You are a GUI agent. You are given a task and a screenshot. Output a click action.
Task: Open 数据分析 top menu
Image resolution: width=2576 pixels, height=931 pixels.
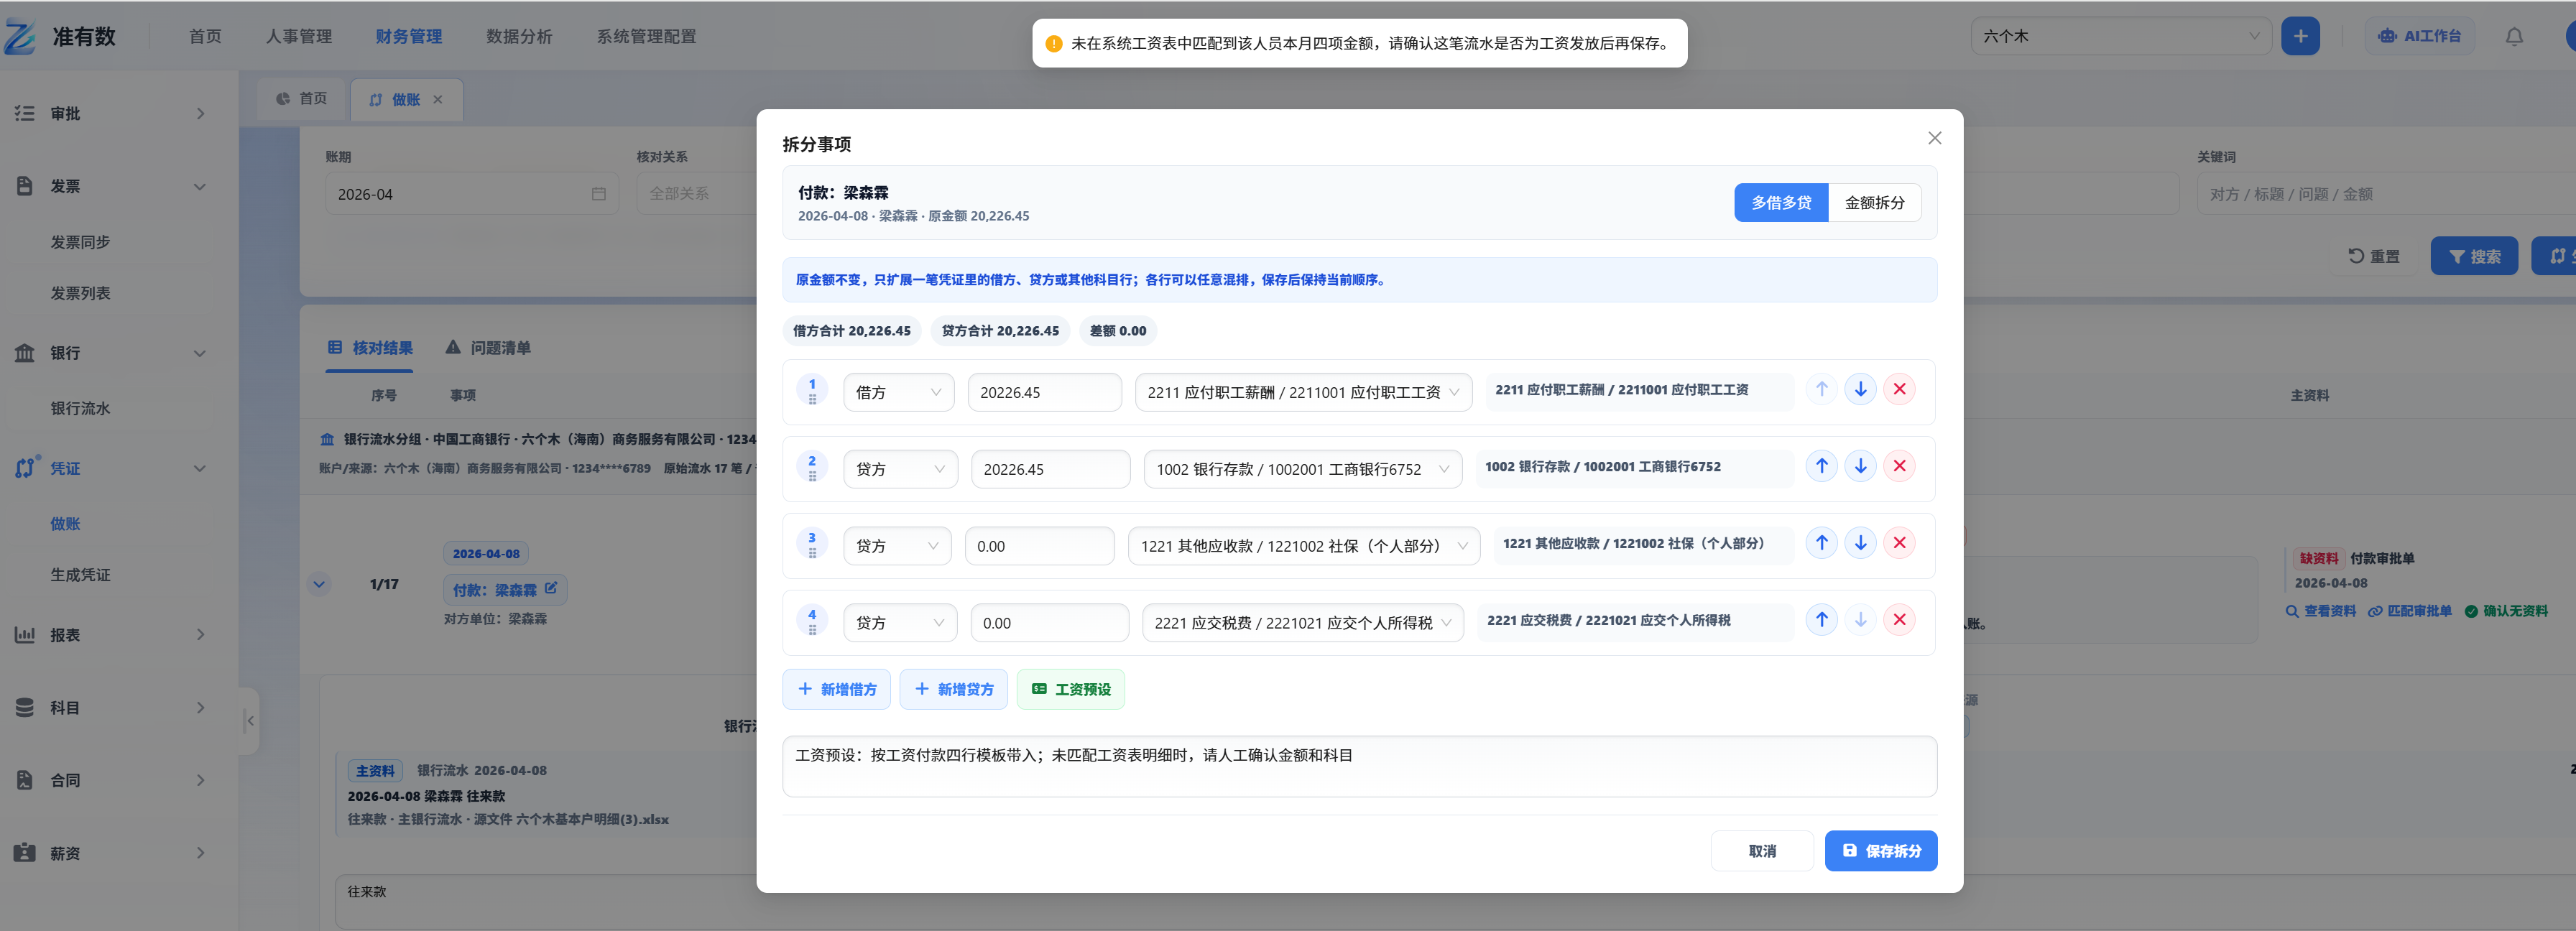pyautogui.click(x=519, y=36)
